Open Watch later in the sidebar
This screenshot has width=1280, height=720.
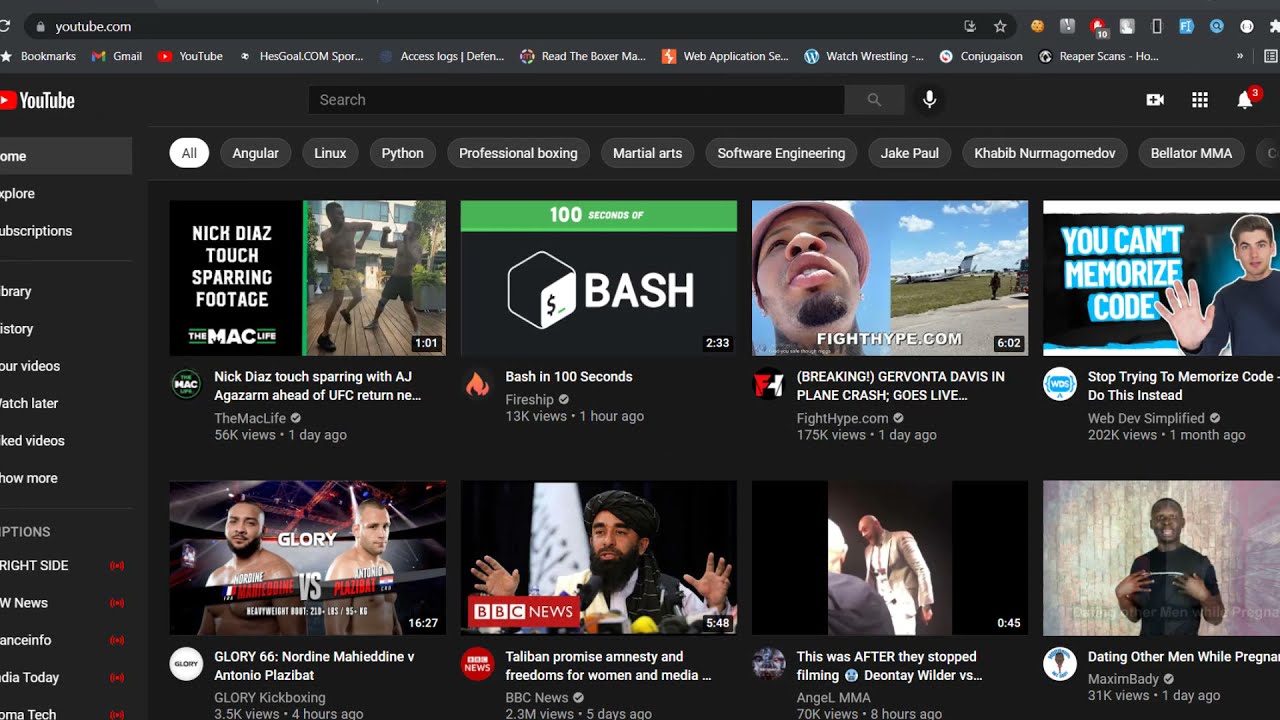coord(65,403)
